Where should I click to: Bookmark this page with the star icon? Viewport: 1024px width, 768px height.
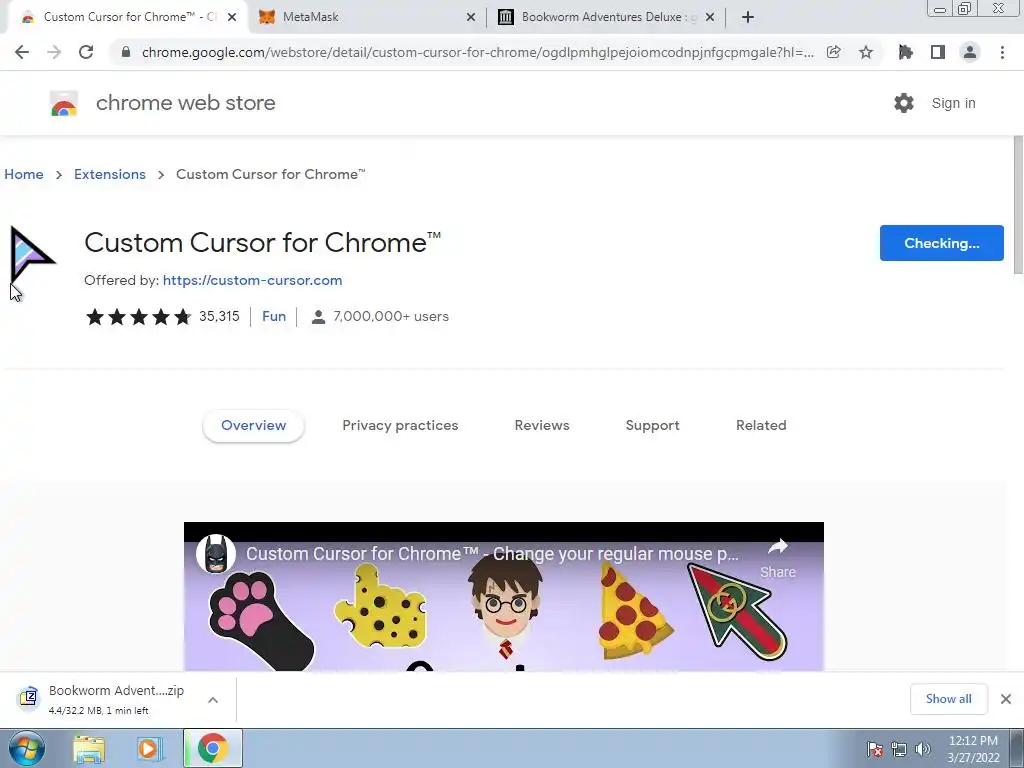pos(866,52)
